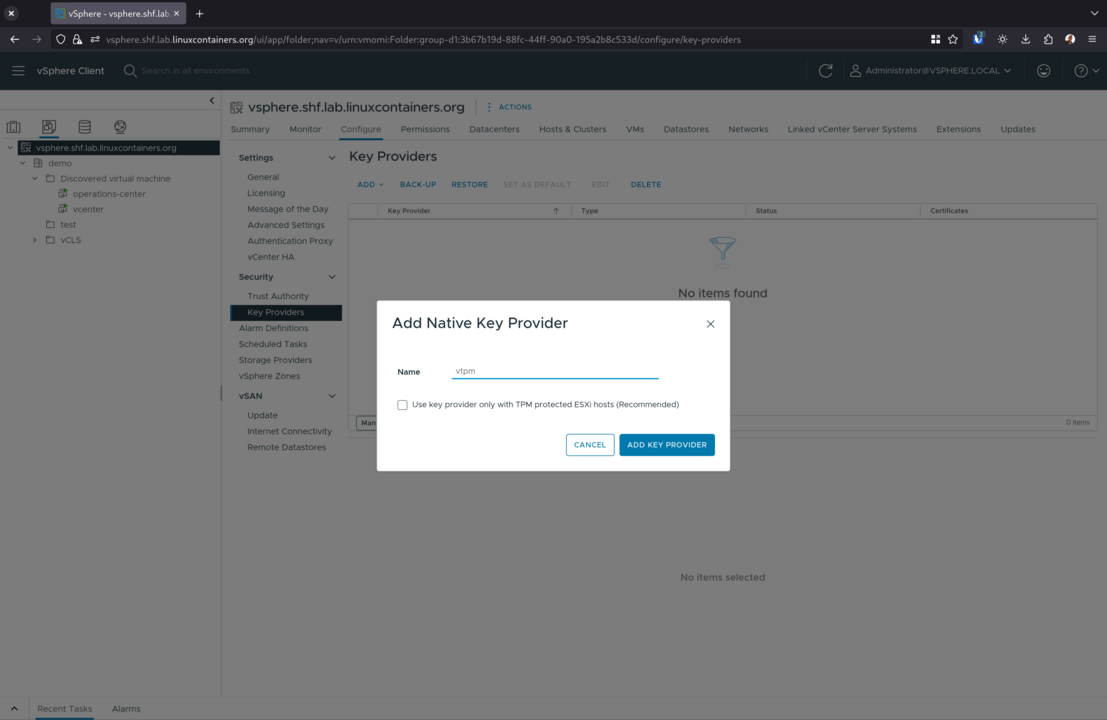Select Scheduled Tasks
The image size is (1107, 720).
pos(273,344)
